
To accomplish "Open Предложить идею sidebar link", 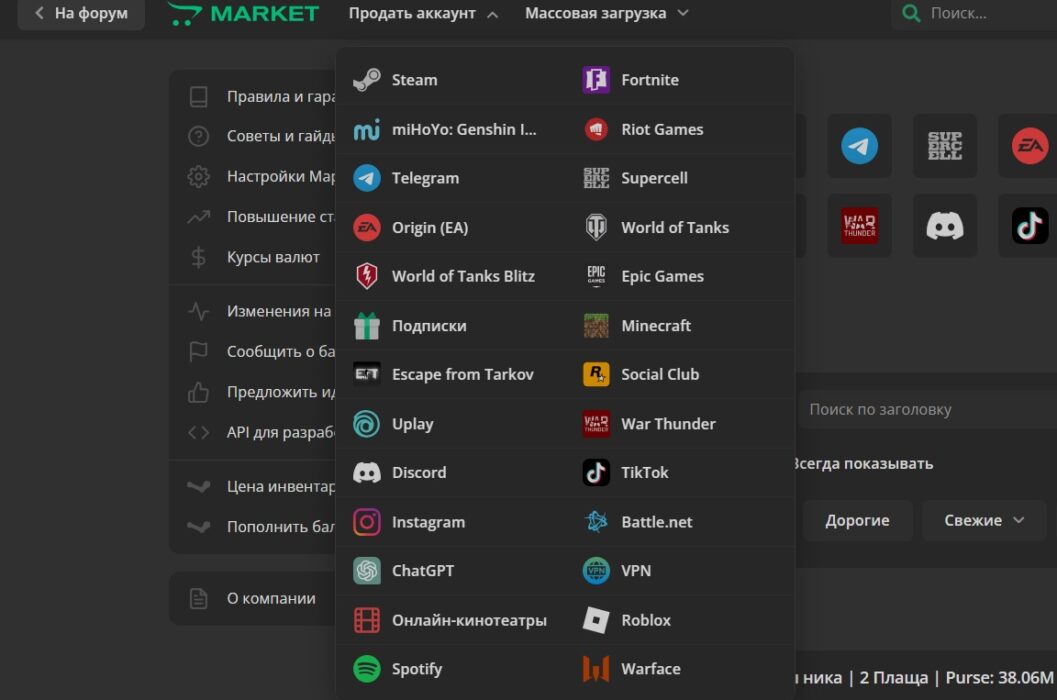I will click(x=253, y=392).
